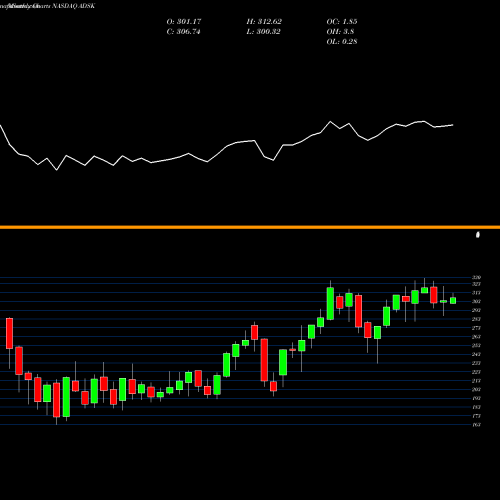Screen dimensions: 500x500
Task: Click the 283 price axis label
Action: [x=476, y=319]
